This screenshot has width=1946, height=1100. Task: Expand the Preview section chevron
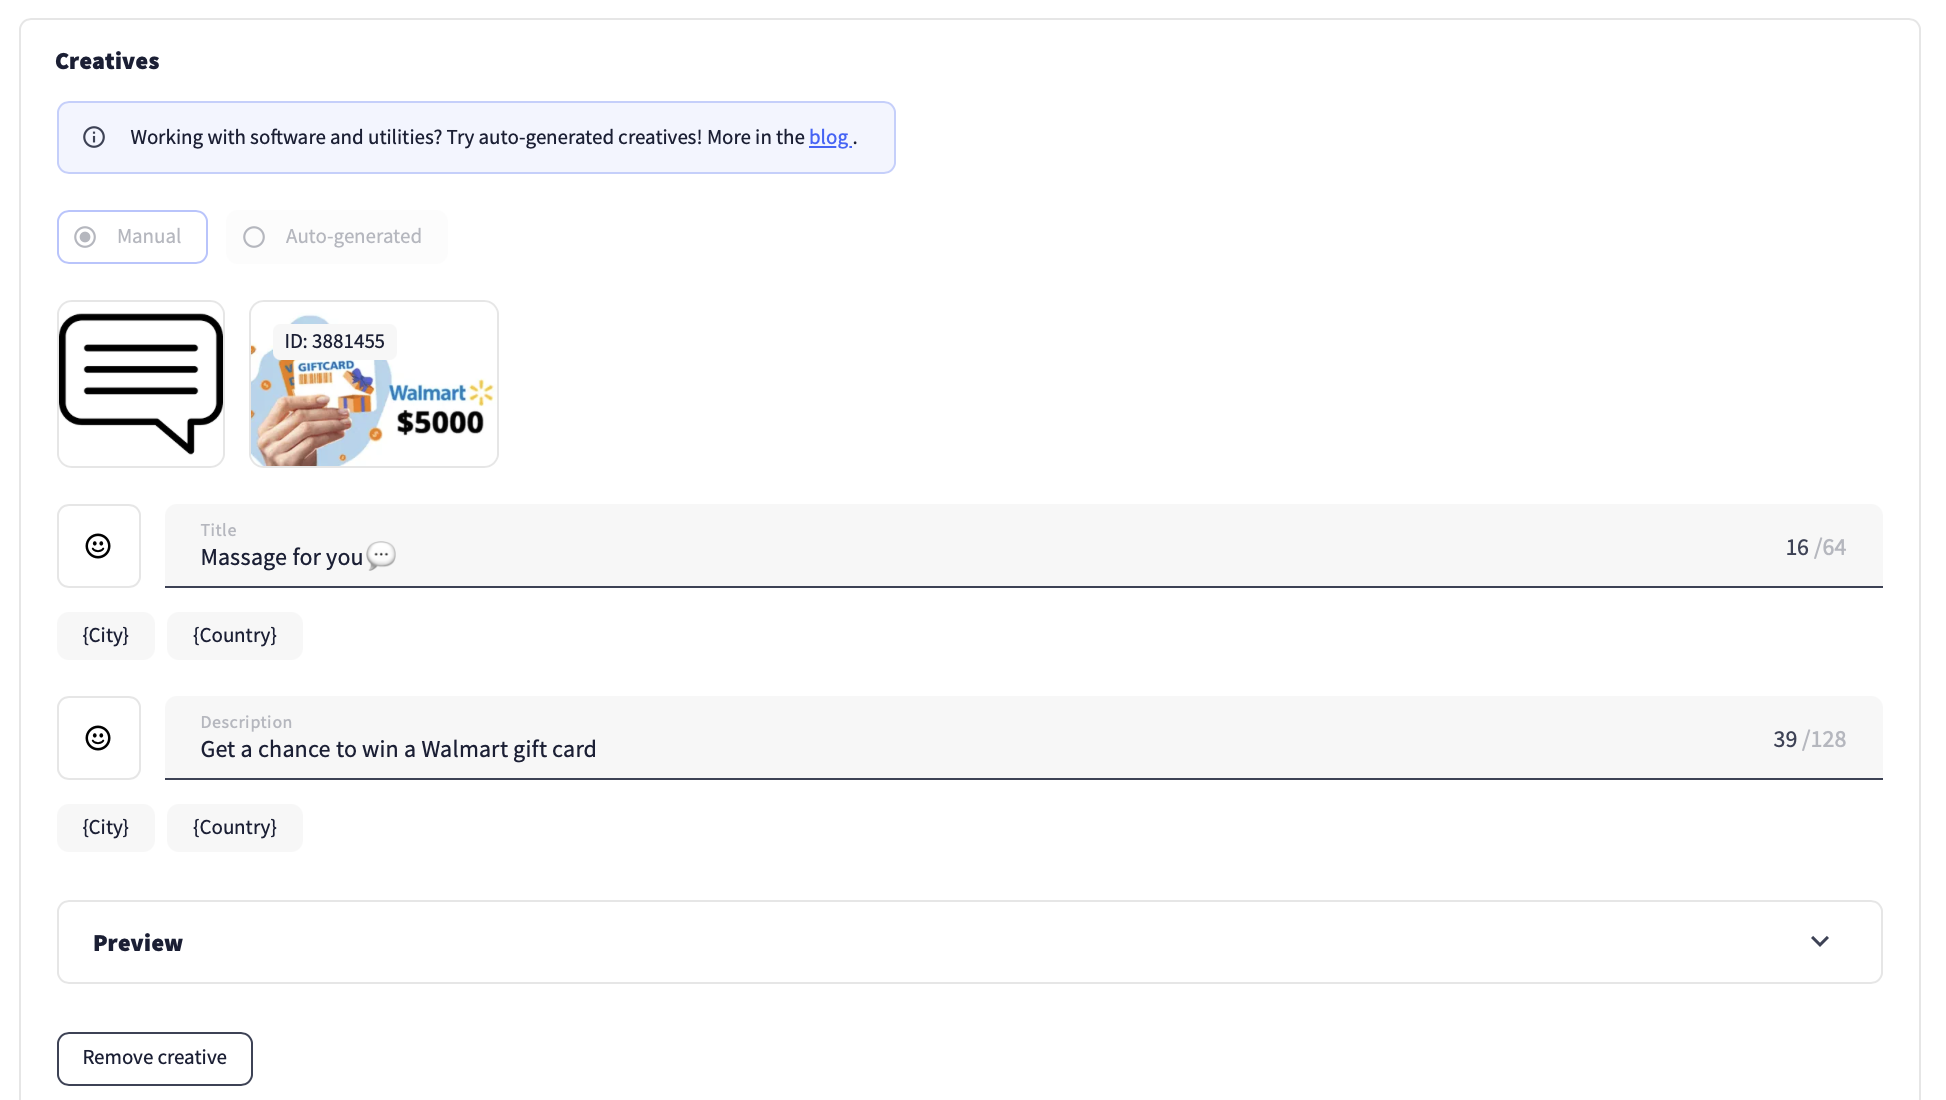pos(1820,942)
